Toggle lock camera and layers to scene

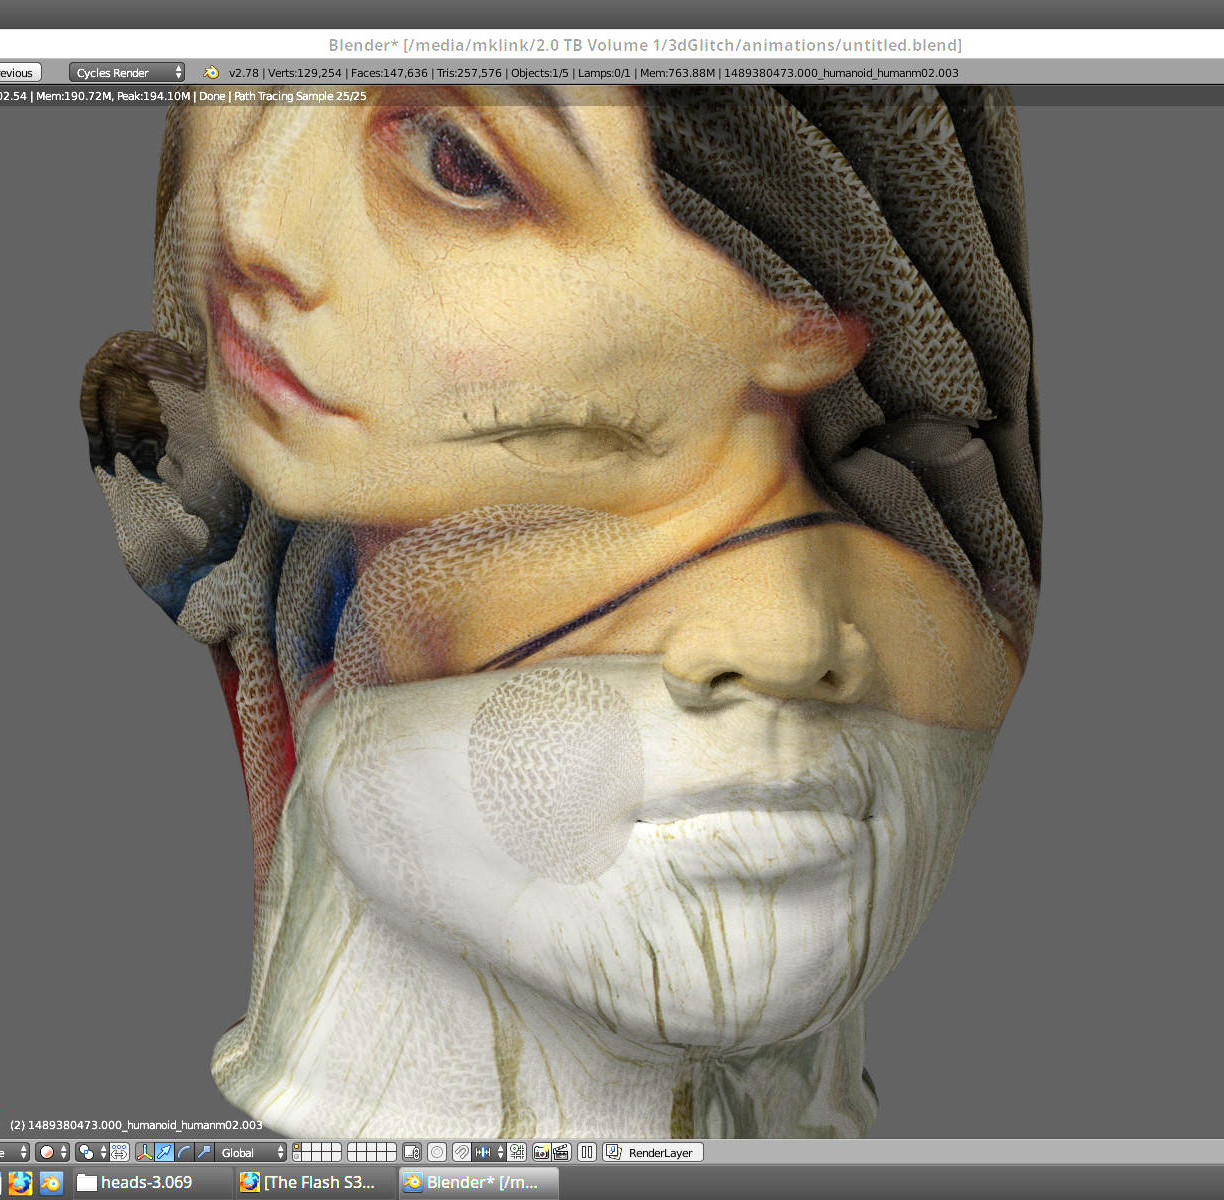point(412,1152)
